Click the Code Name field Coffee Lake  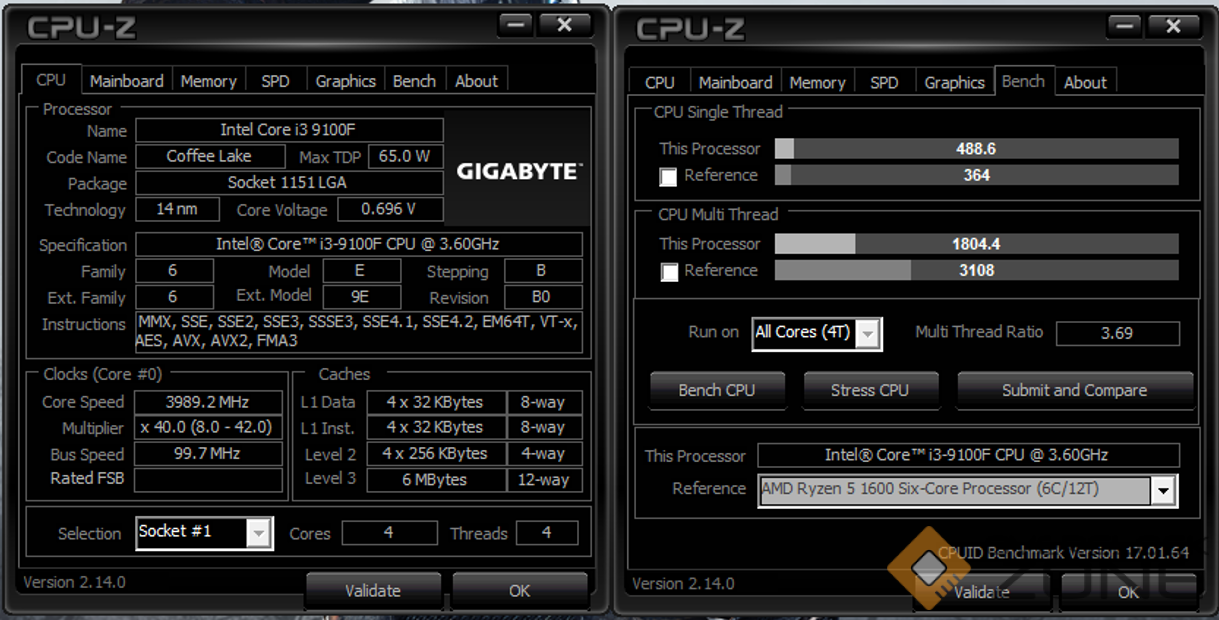(x=209, y=156)
